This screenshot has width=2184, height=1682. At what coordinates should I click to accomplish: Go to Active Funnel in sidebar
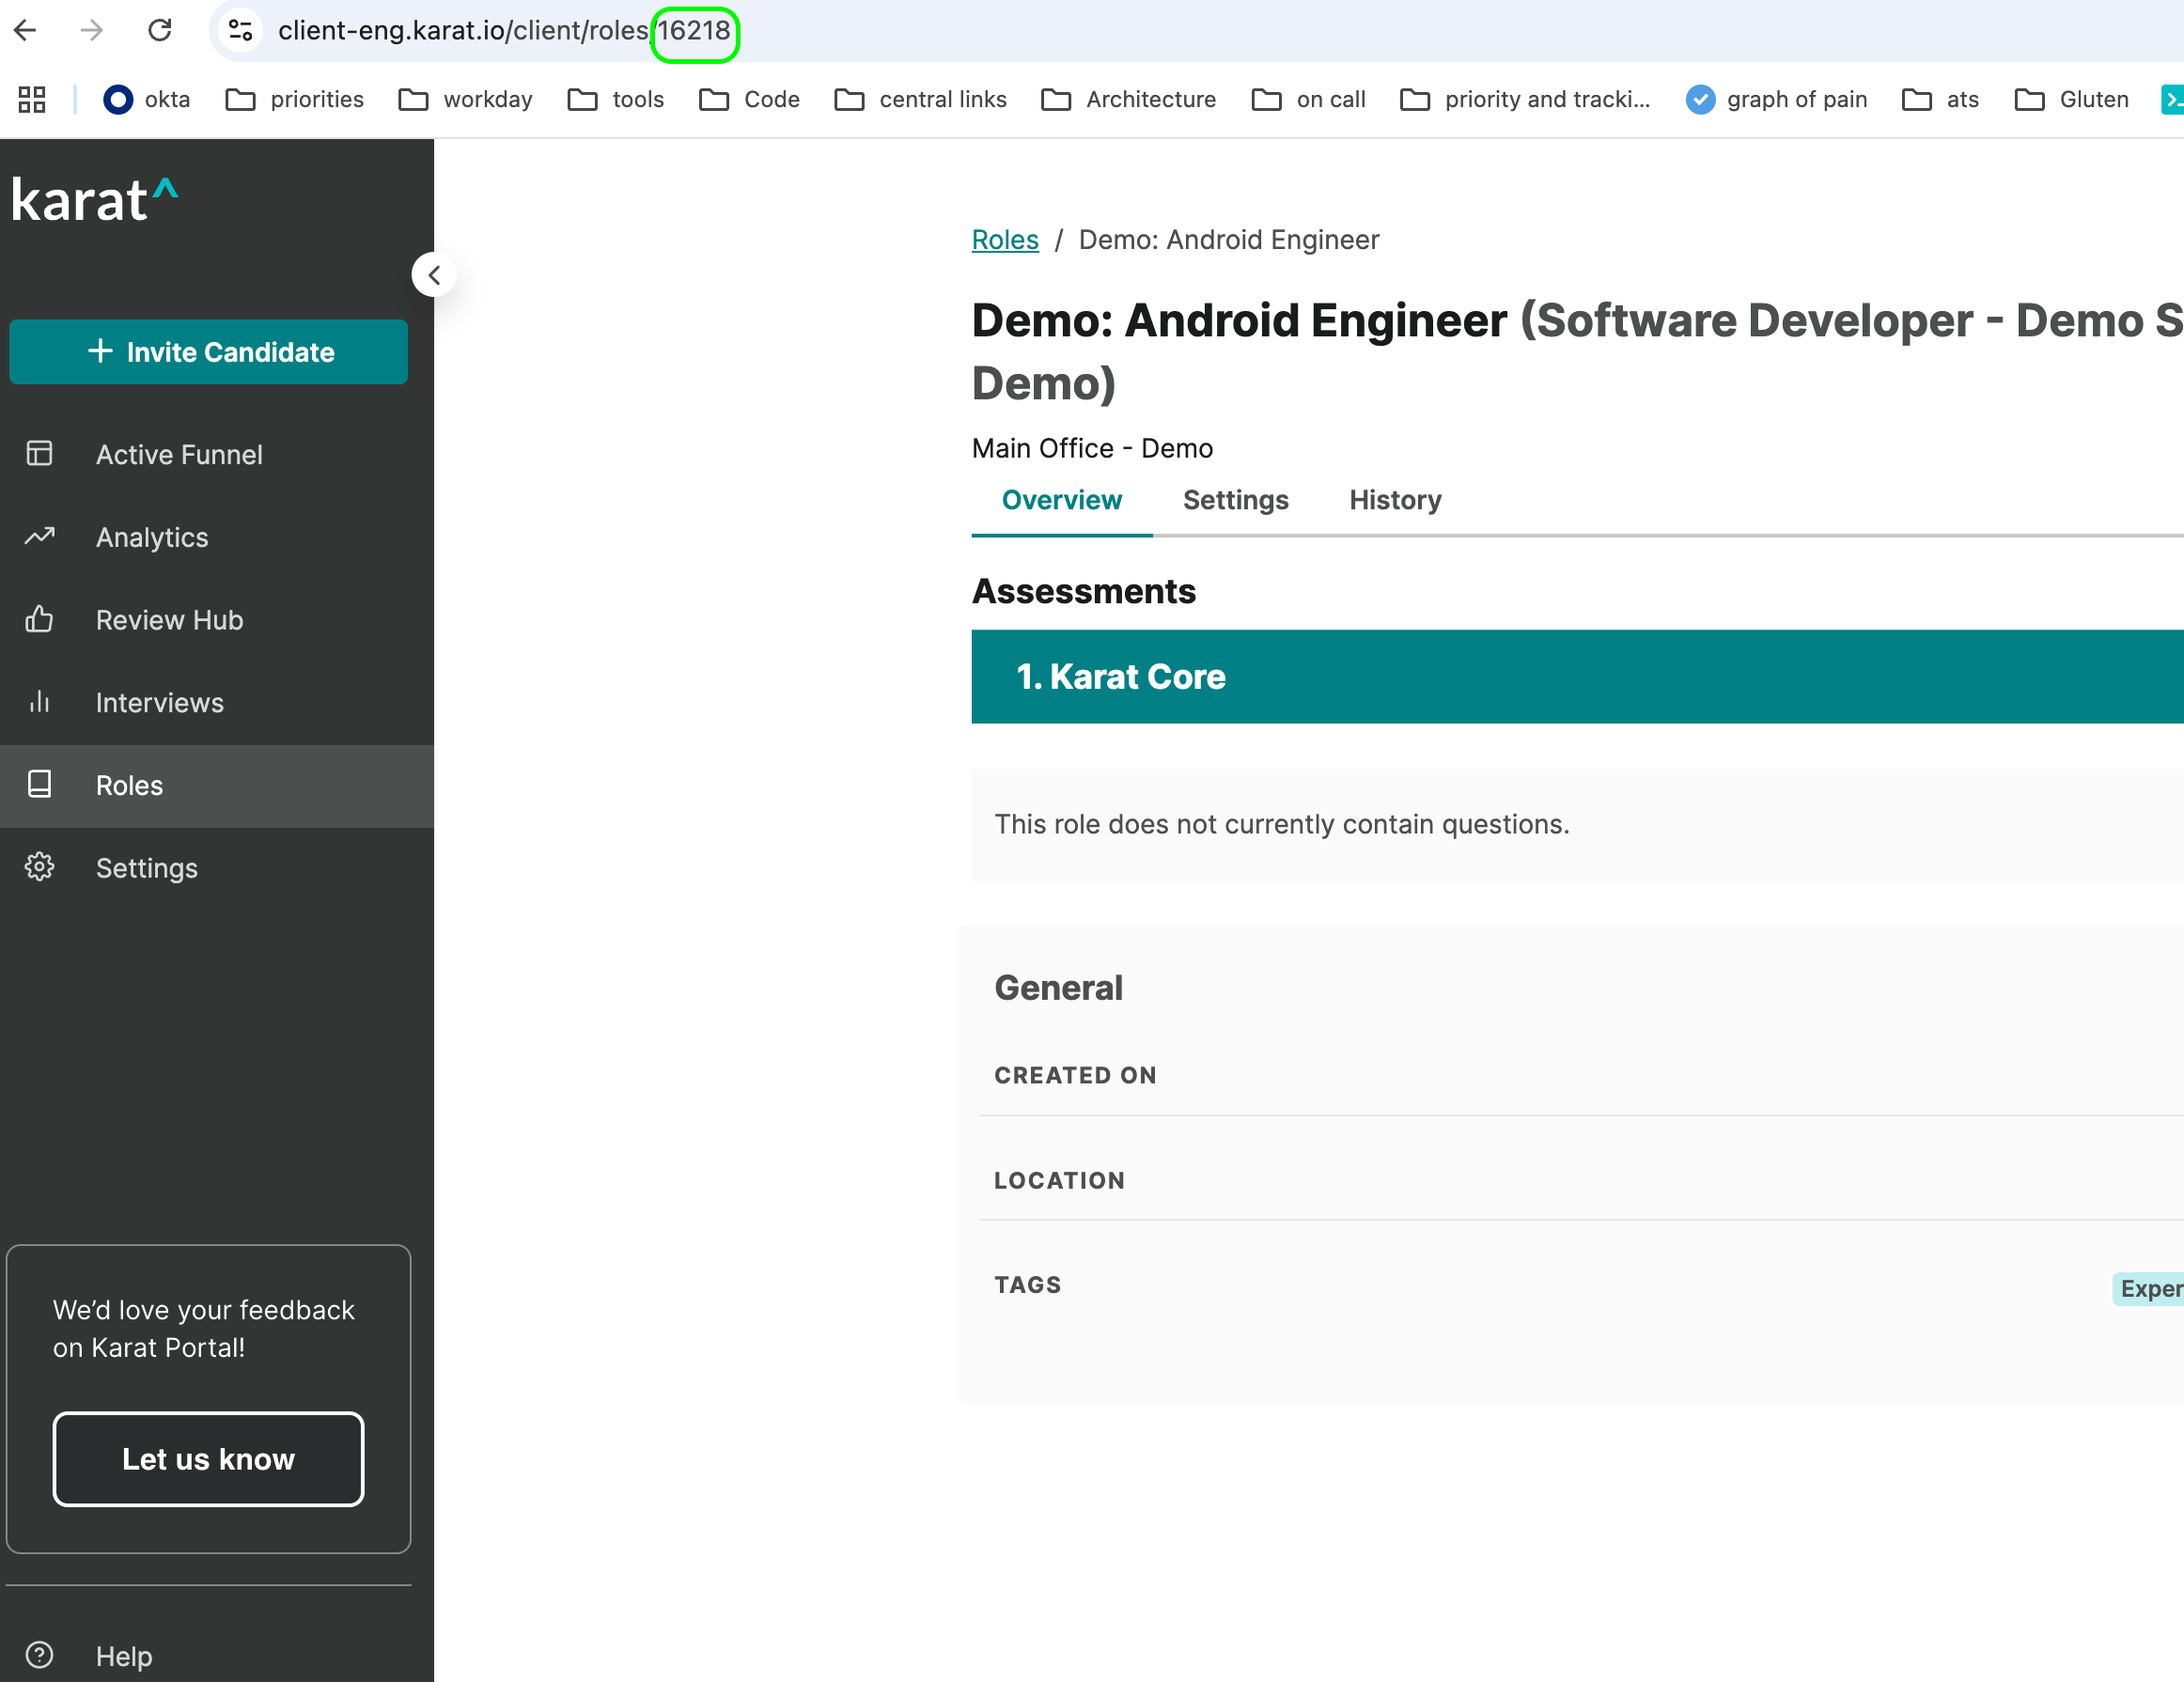pyautogui.click(x=217, y=455)
